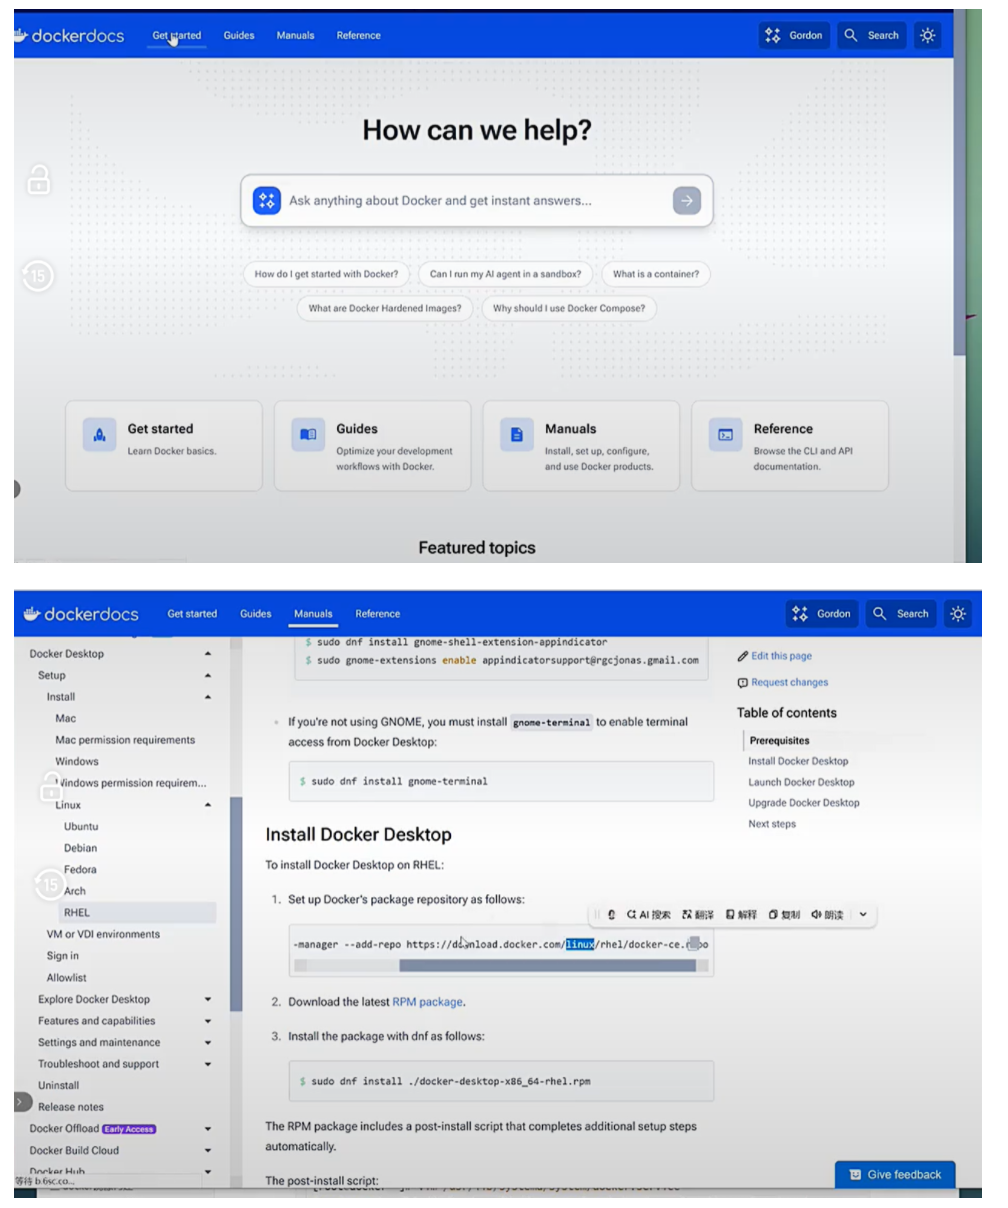This screenshot has height=1208, width=1008.
Task: Click the Edit this page link
Action: (775, 656)
